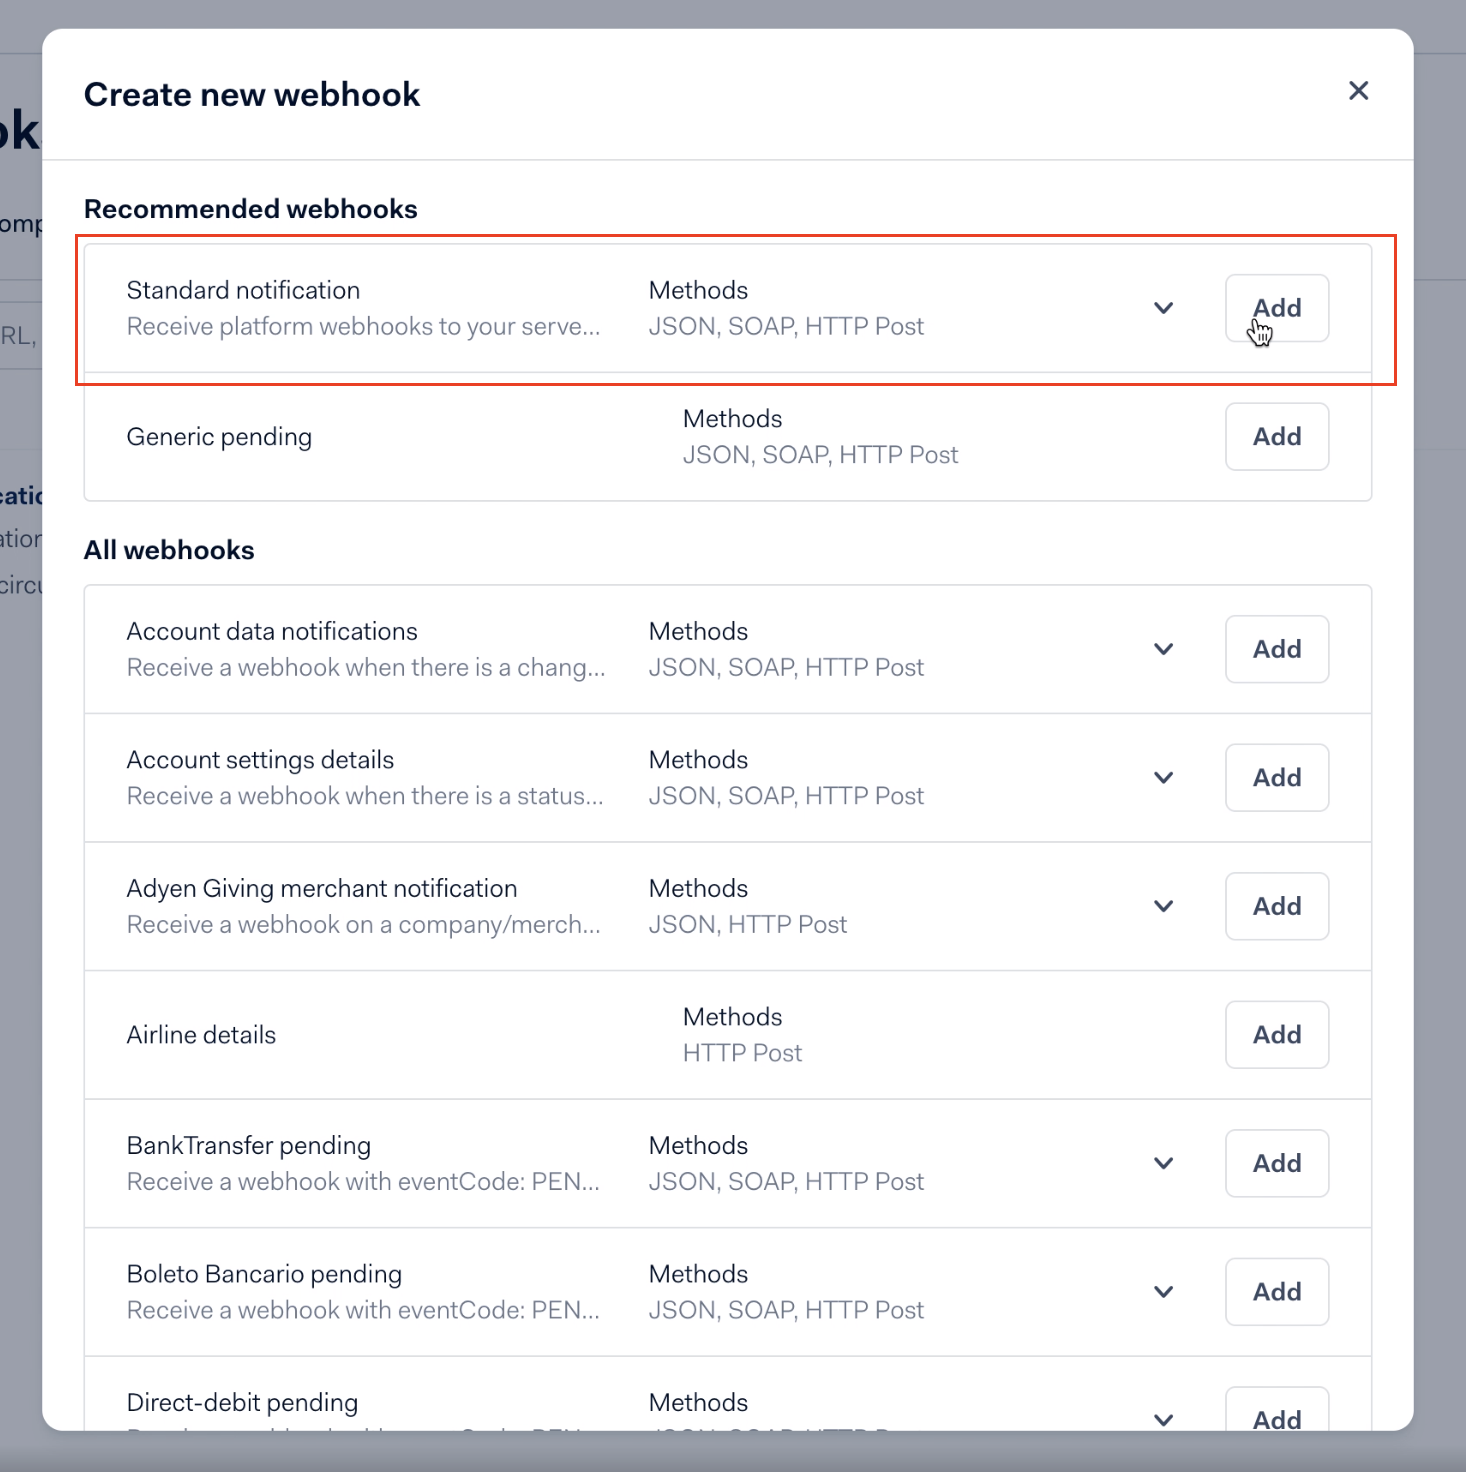Add the Direct-debit pending webhook

pyautogui.click(x=1277, y=1412)
